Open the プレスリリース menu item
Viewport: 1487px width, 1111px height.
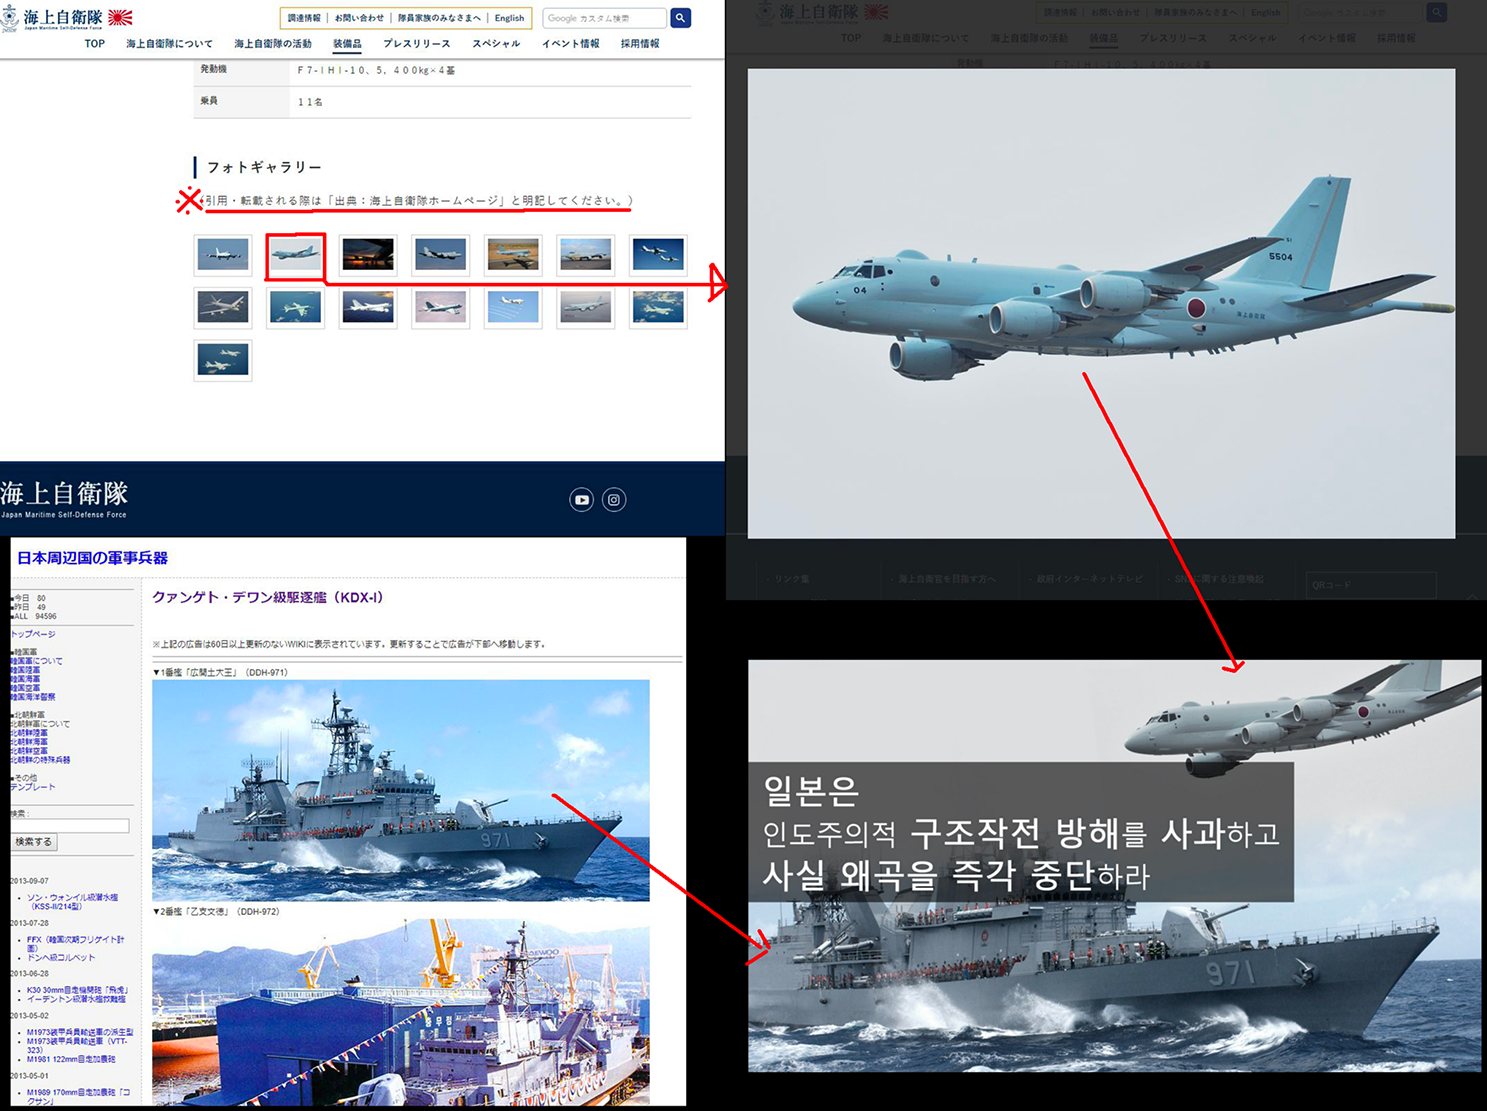point(416,44)
